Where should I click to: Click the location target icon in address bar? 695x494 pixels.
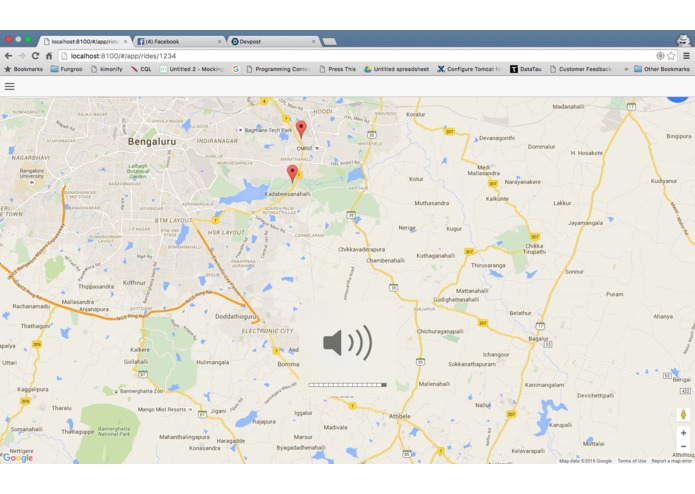pos(660,56)
